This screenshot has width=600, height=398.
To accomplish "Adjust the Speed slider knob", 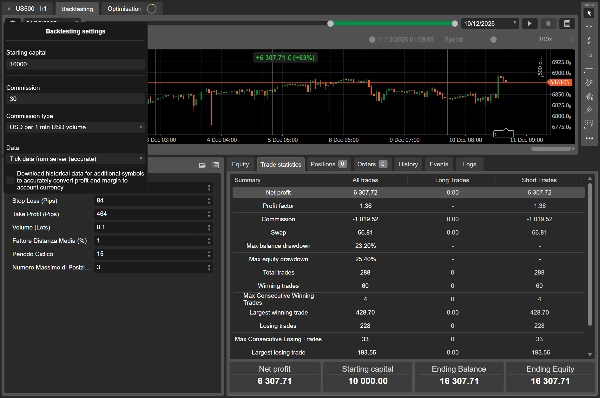I will [494, 39].
